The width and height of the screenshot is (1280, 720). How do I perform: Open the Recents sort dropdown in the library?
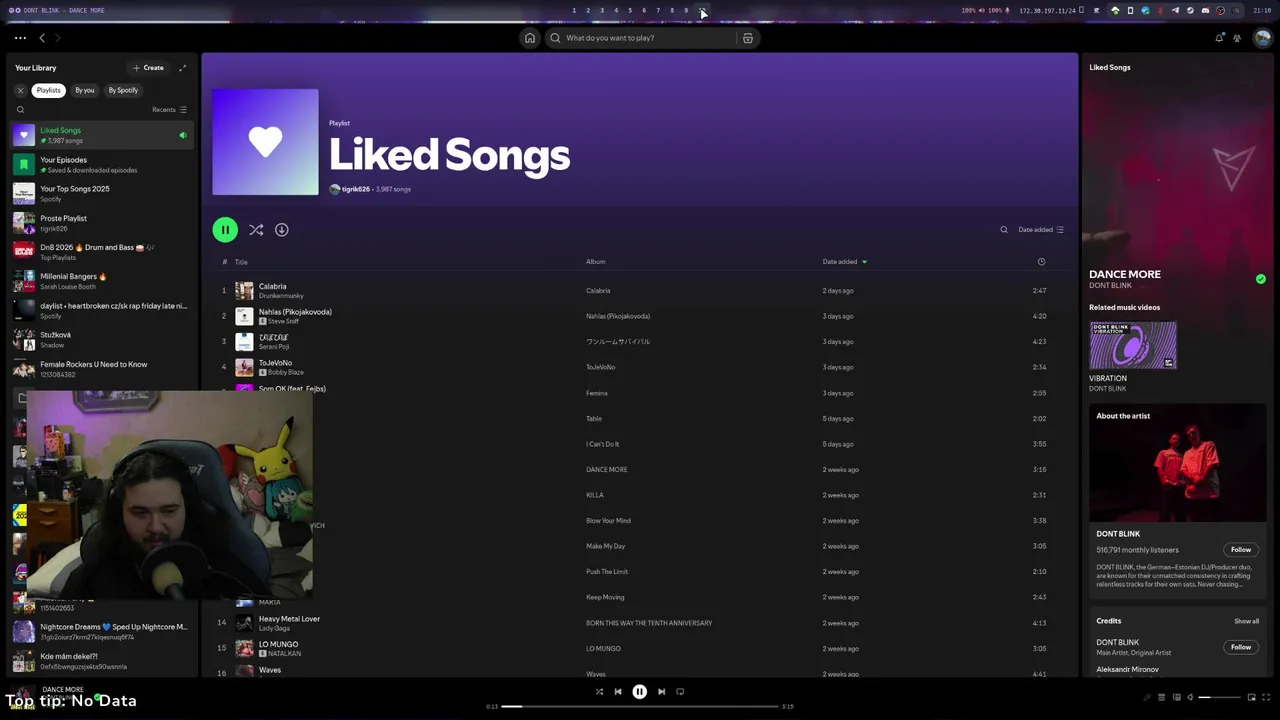pos(169,110)
